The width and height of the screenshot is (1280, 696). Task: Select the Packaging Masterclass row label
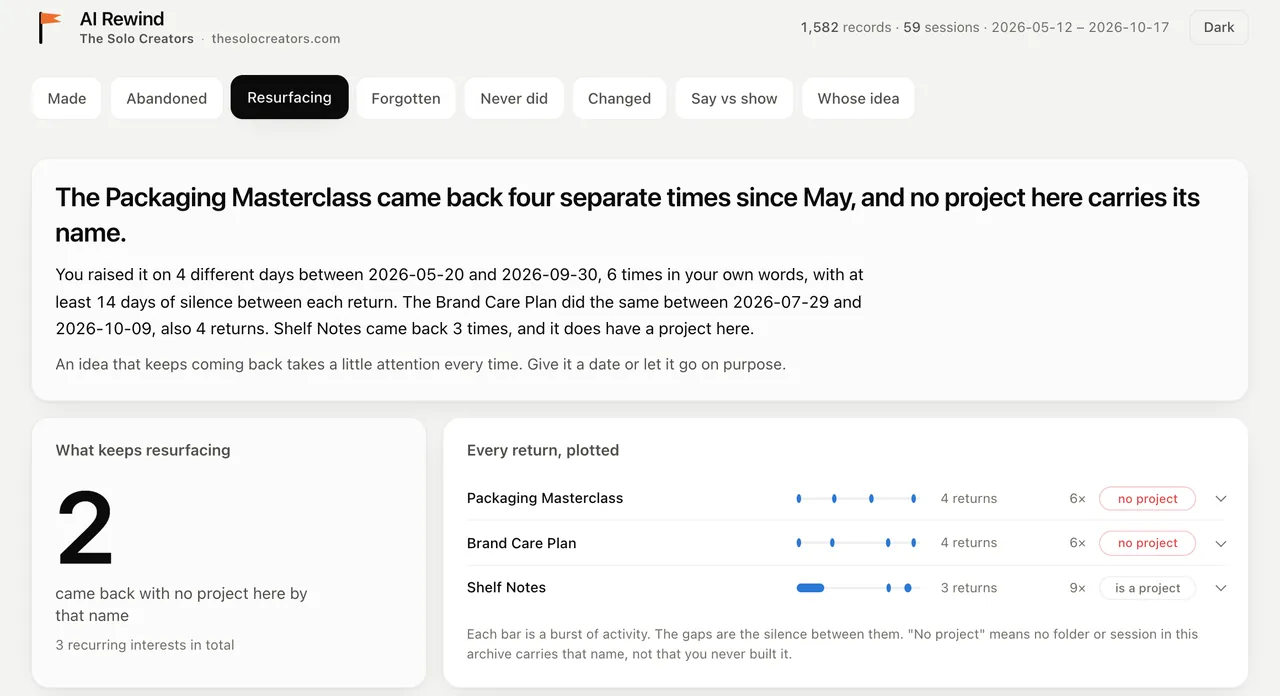tap(545, 498)
